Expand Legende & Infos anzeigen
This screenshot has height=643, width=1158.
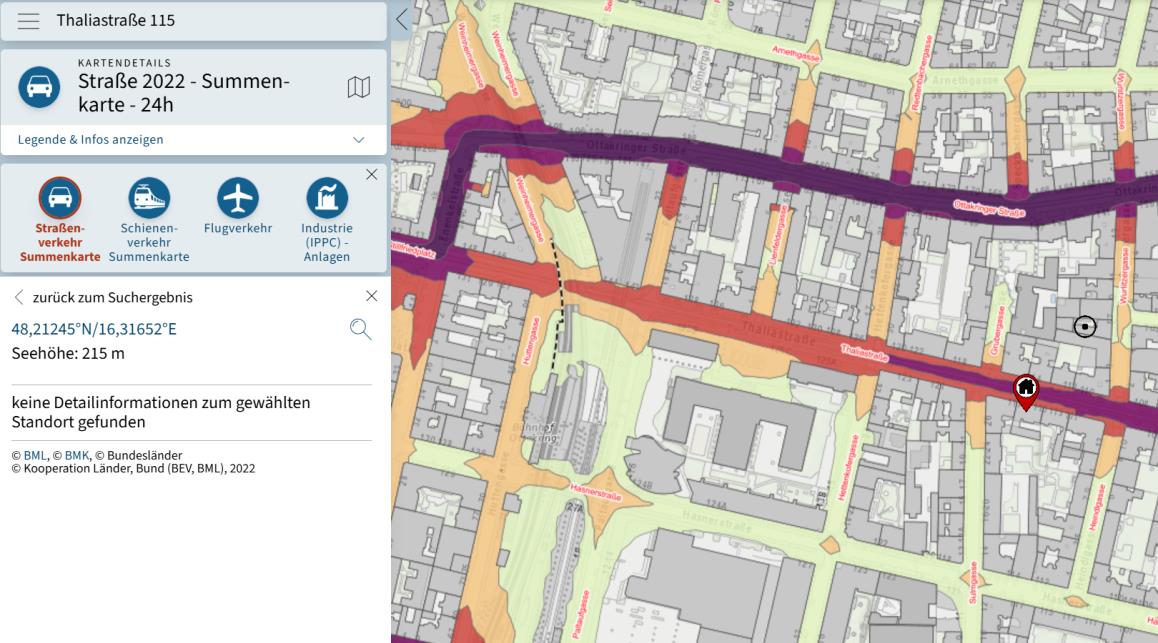coord(193,140)
